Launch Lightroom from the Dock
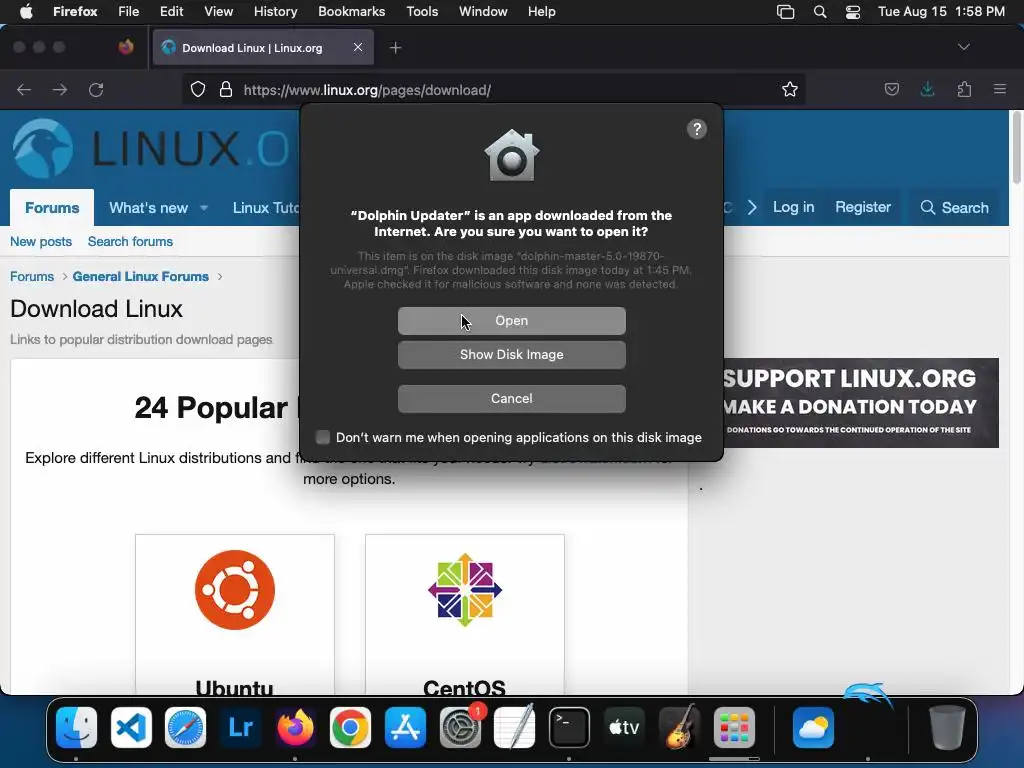 (240, 727)
